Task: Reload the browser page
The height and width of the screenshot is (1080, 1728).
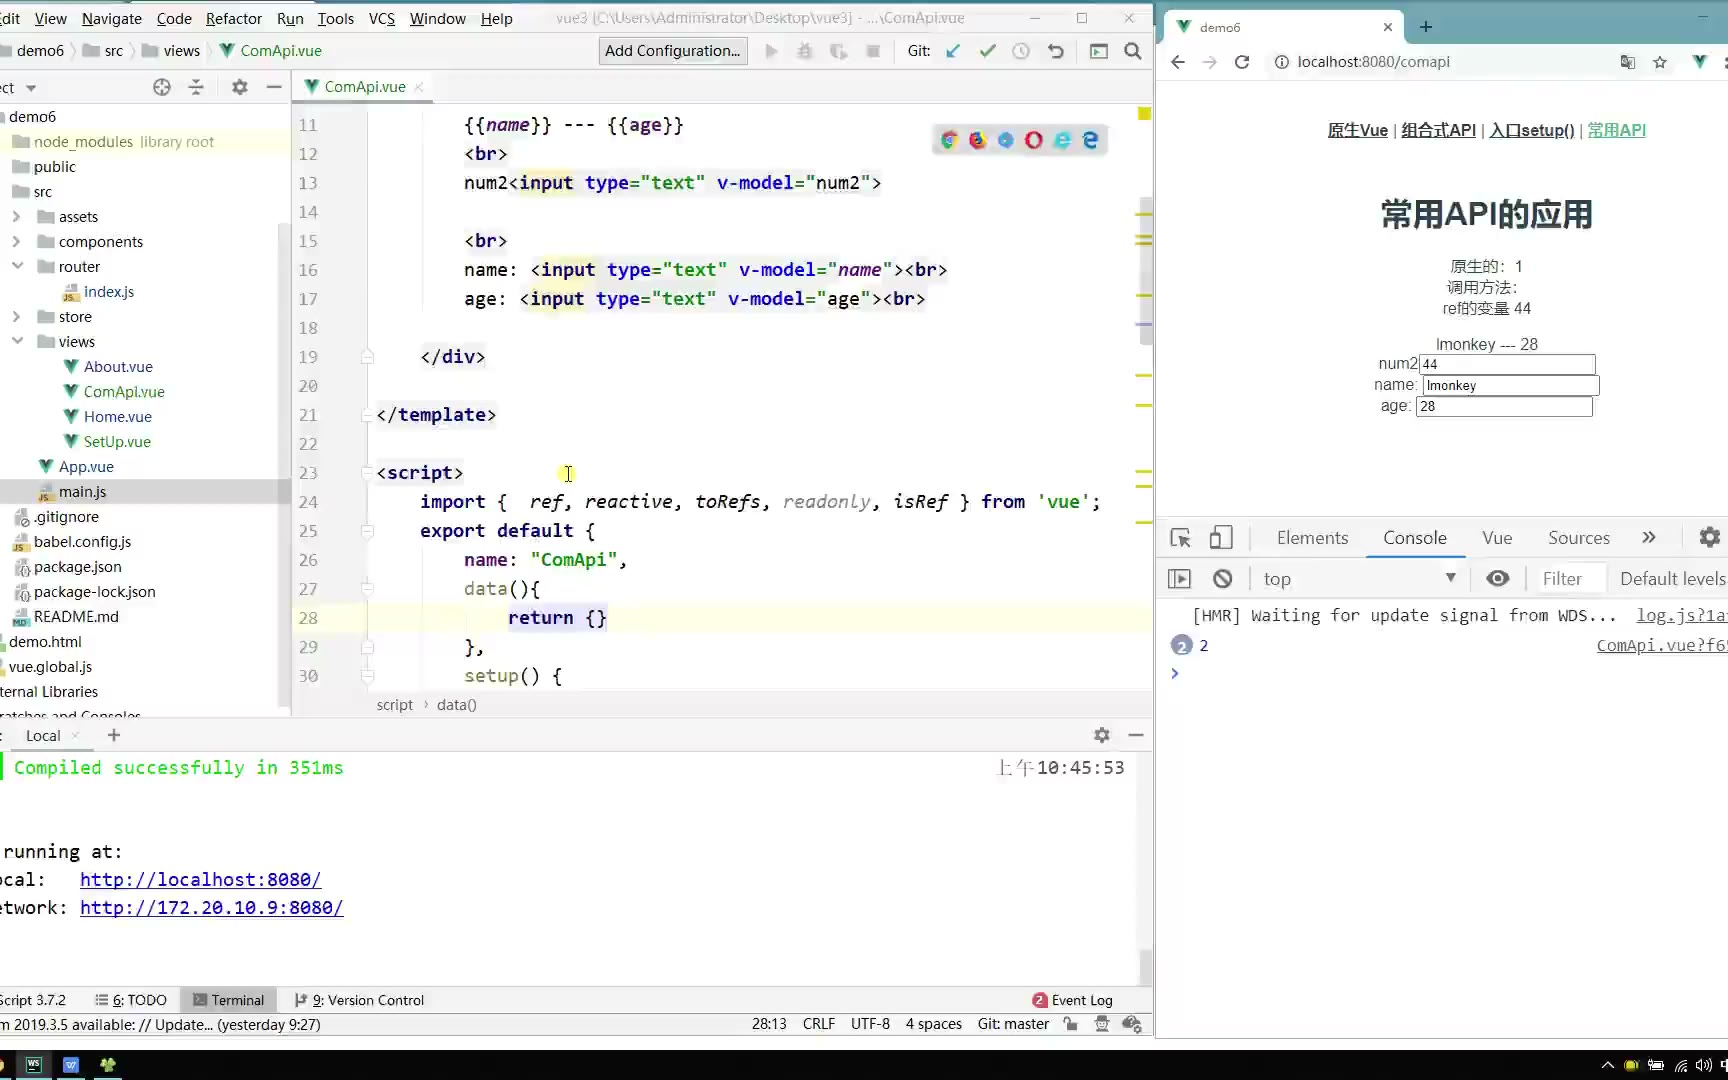Action: [1242, 62]
